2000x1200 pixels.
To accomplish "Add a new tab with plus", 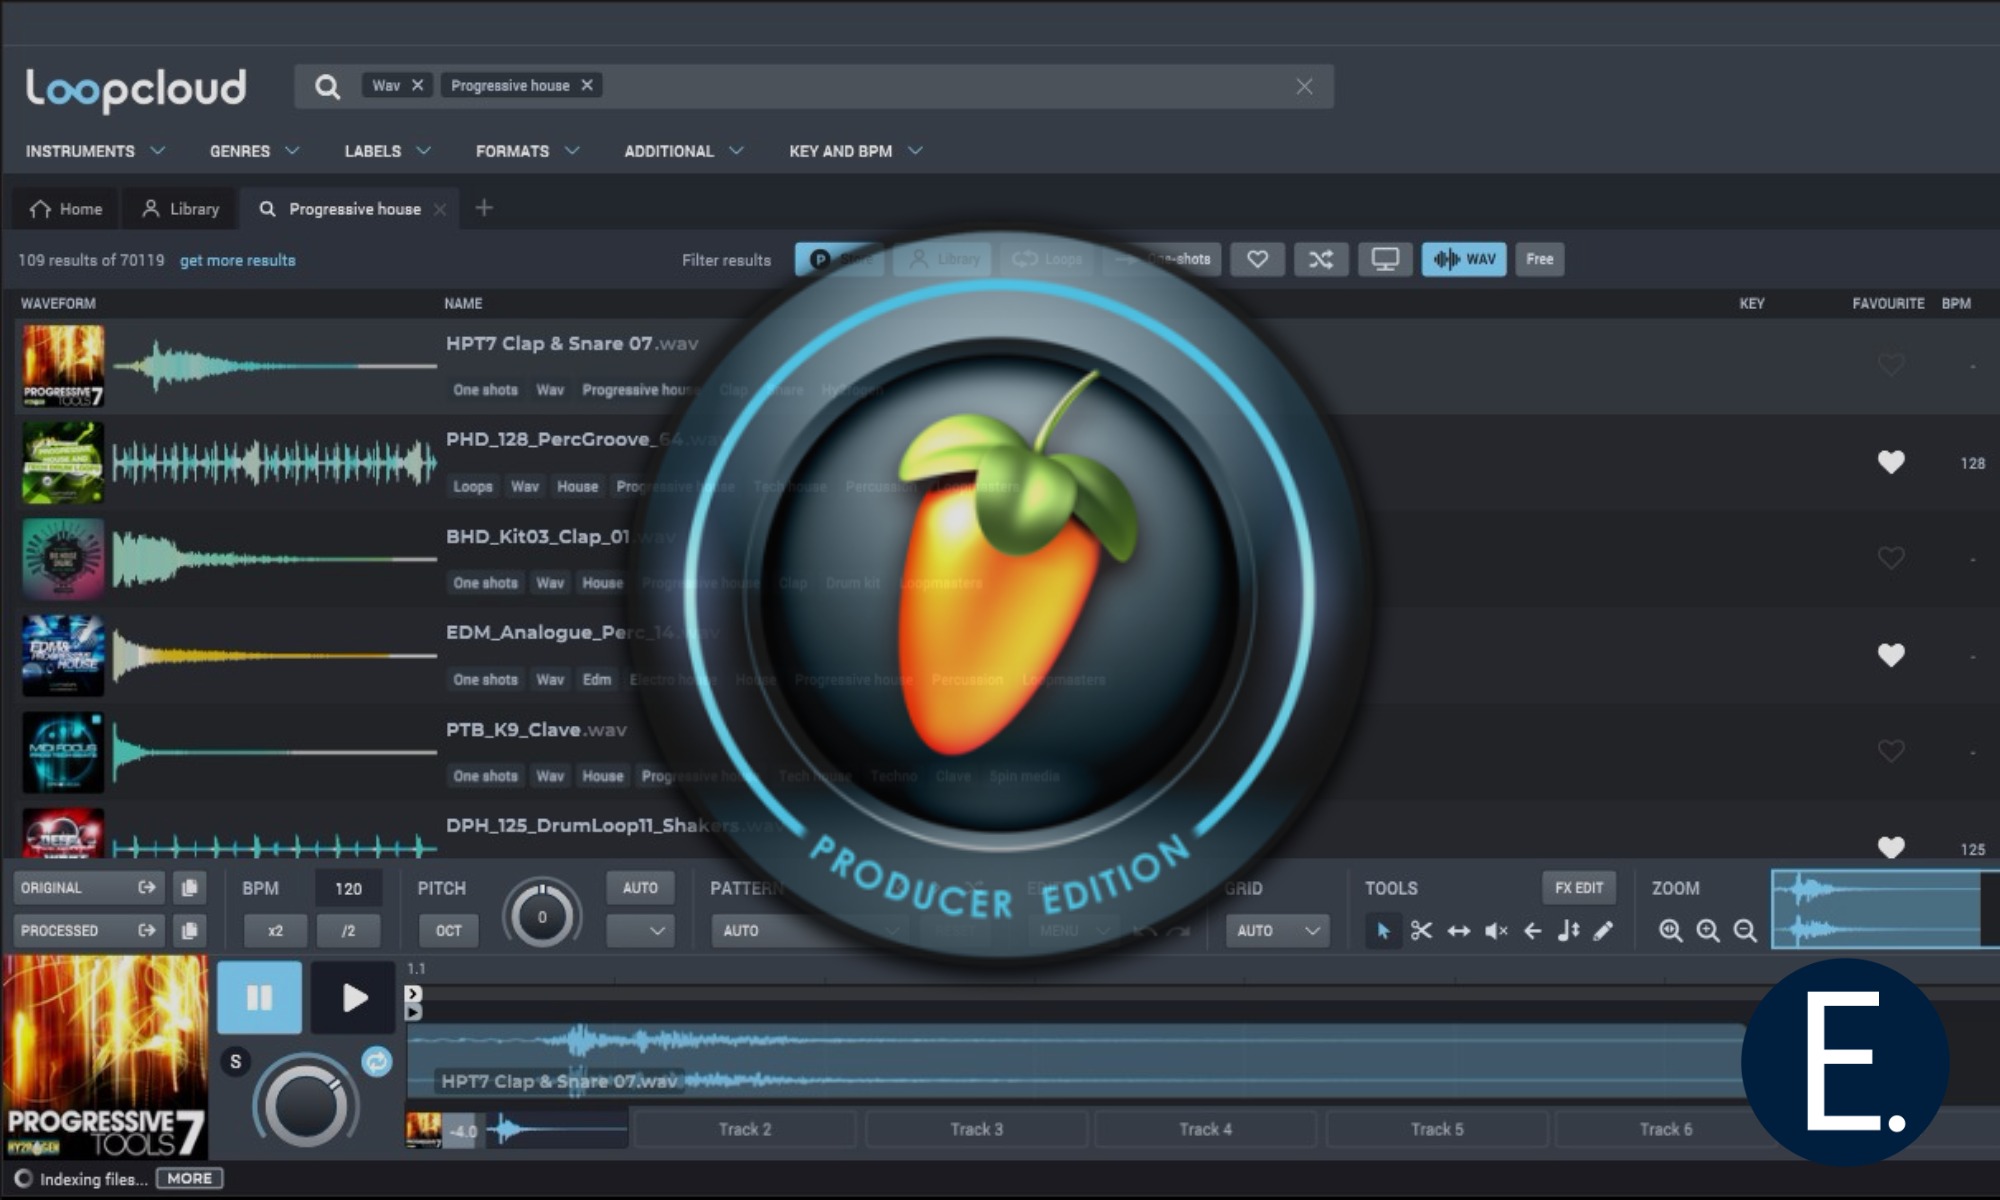I will click(484, 208).
